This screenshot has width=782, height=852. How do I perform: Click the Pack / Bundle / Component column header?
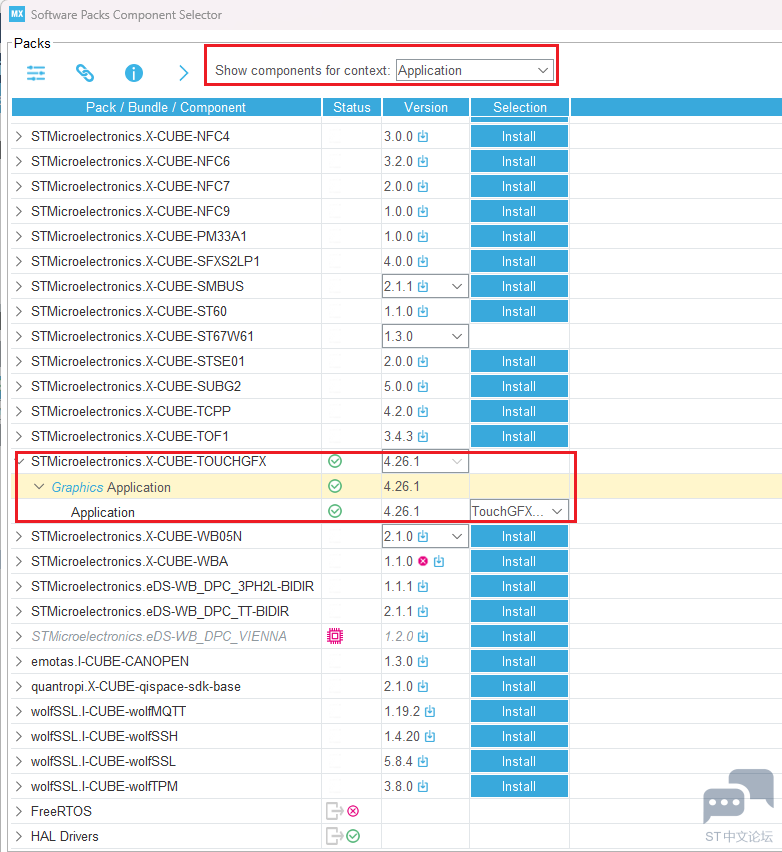click(x=166, y=107)
